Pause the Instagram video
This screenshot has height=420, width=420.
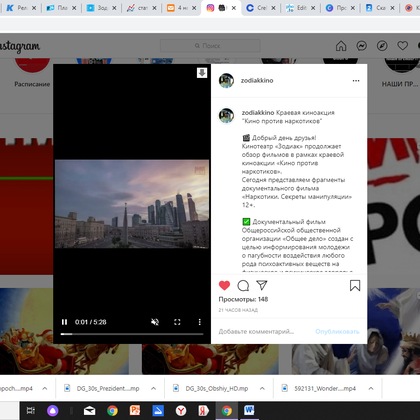click(x=64, y=322)
